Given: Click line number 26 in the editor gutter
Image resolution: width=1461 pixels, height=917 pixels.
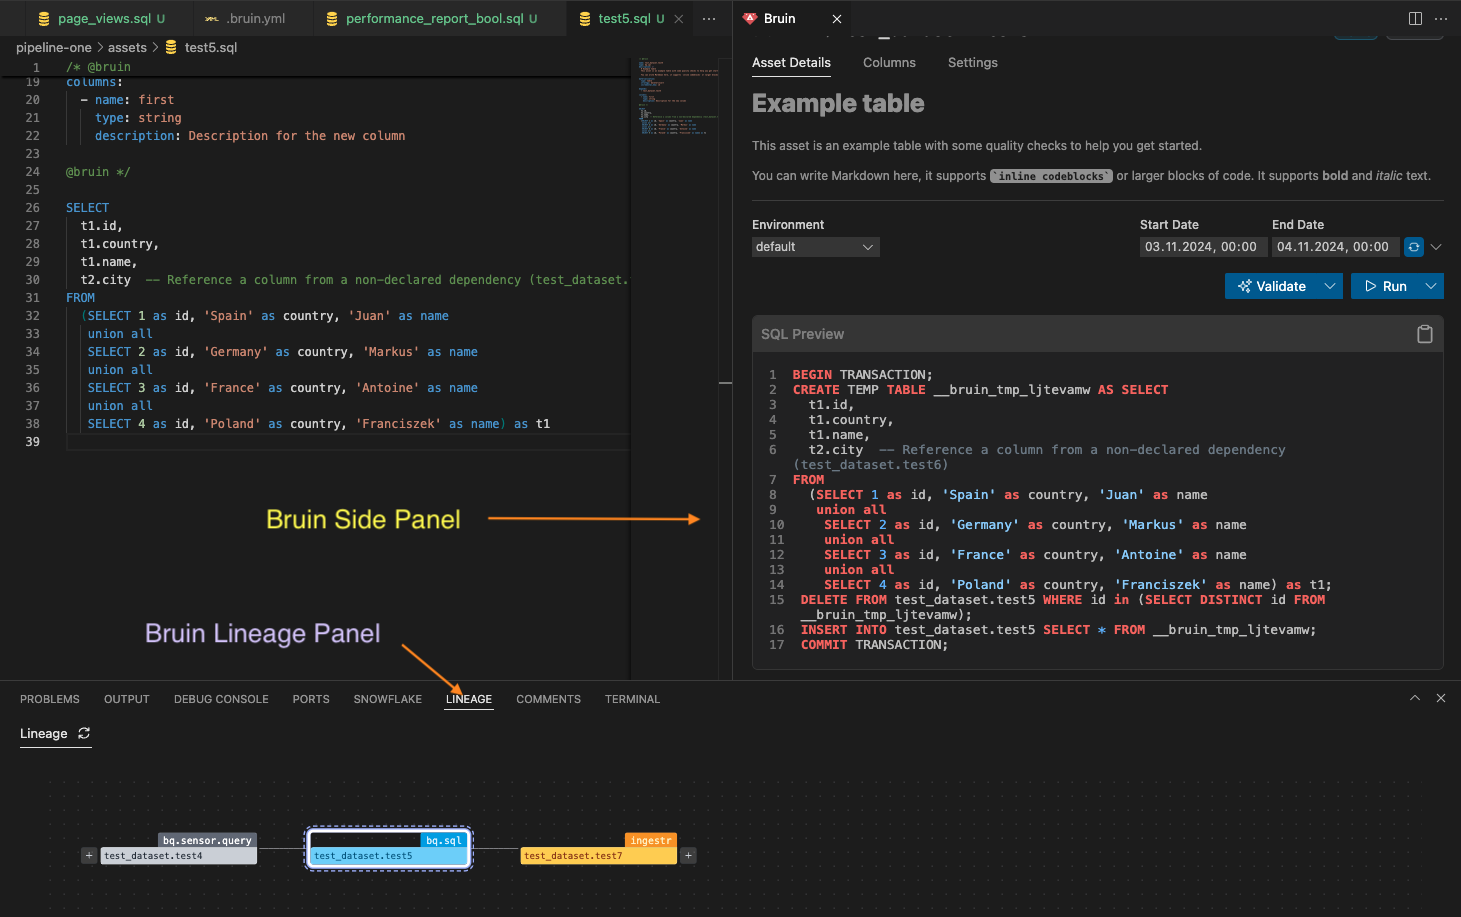Looking at the screenshot, I should tap(33, 208).
